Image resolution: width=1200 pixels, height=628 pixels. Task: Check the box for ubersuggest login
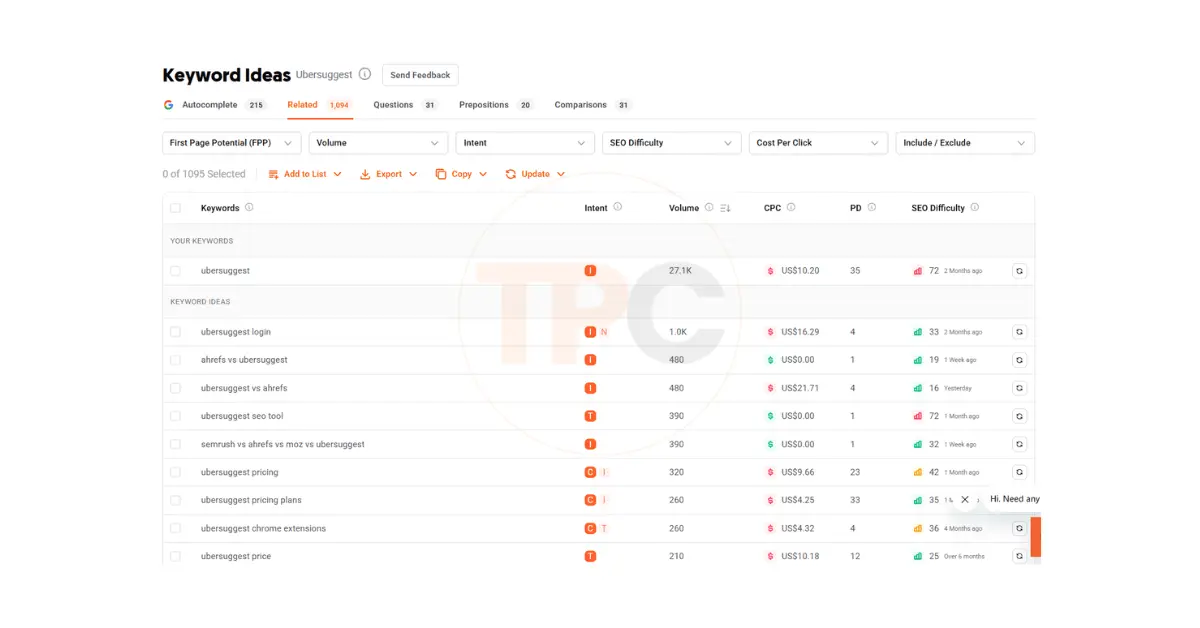[x=176, y=332]
